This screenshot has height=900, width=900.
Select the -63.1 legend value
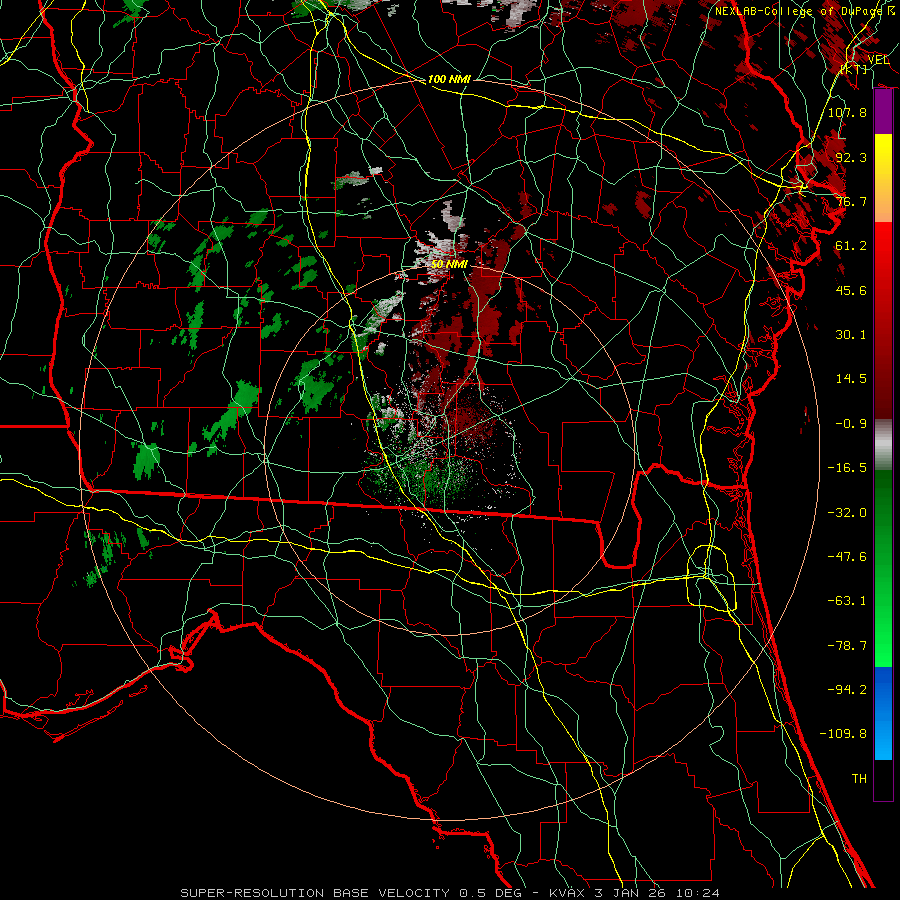(x=847, y=601)
